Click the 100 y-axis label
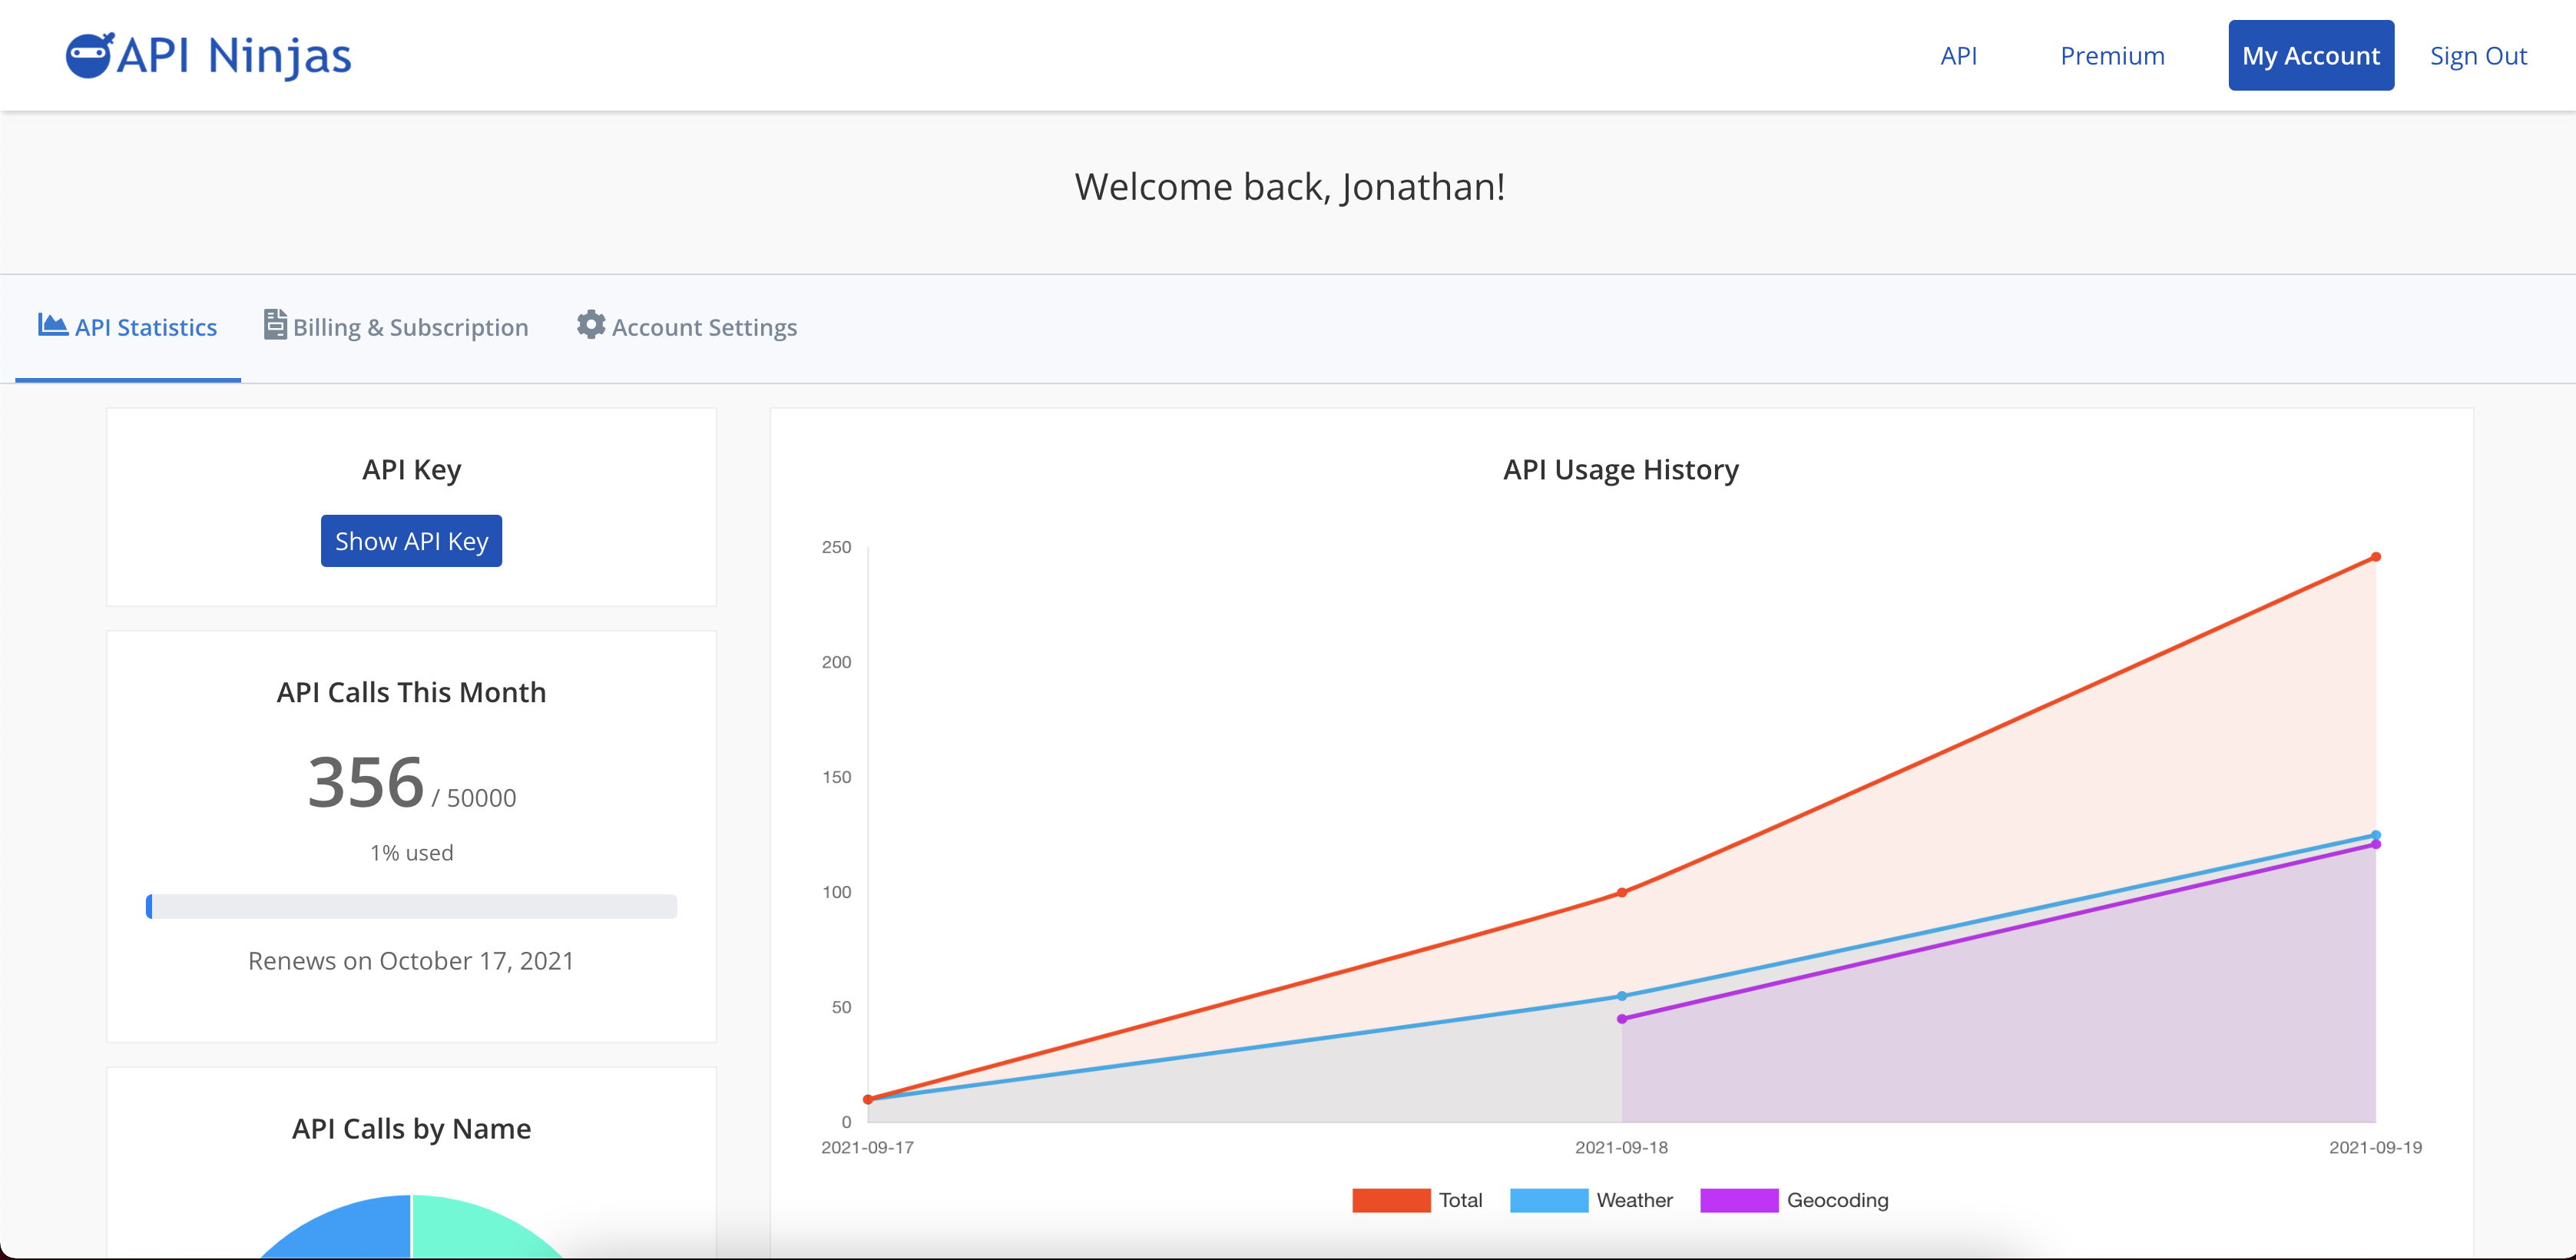2576x1260 pixels. pos(836,892)
